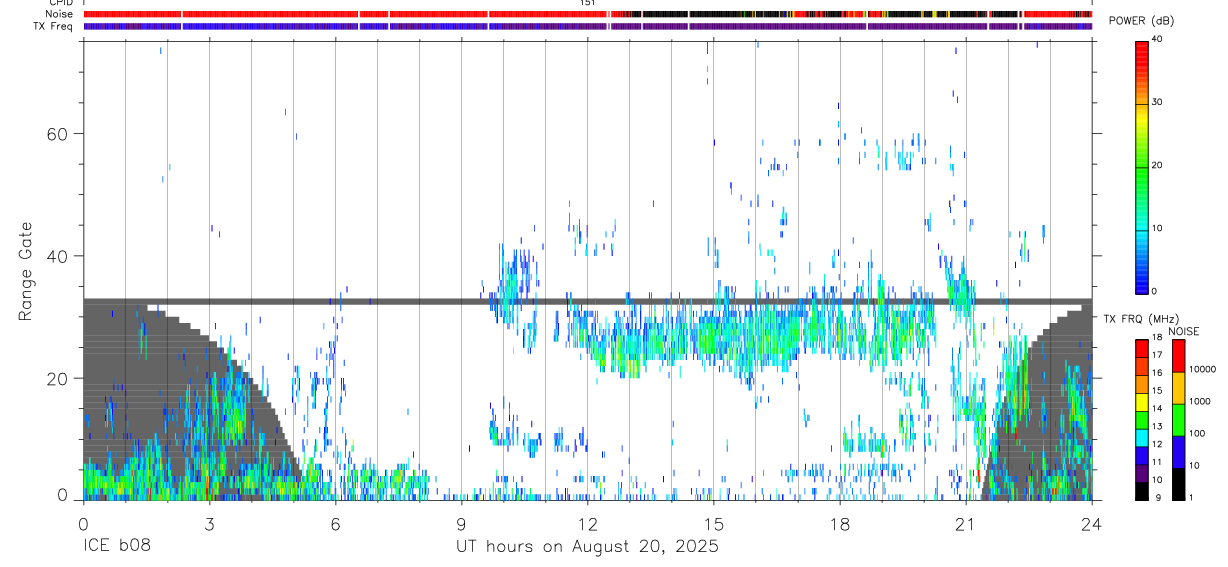The image size is (1228, 567).
Task: Click the 10000 label beside NOISE colorbar
Action: point(1201,370)
